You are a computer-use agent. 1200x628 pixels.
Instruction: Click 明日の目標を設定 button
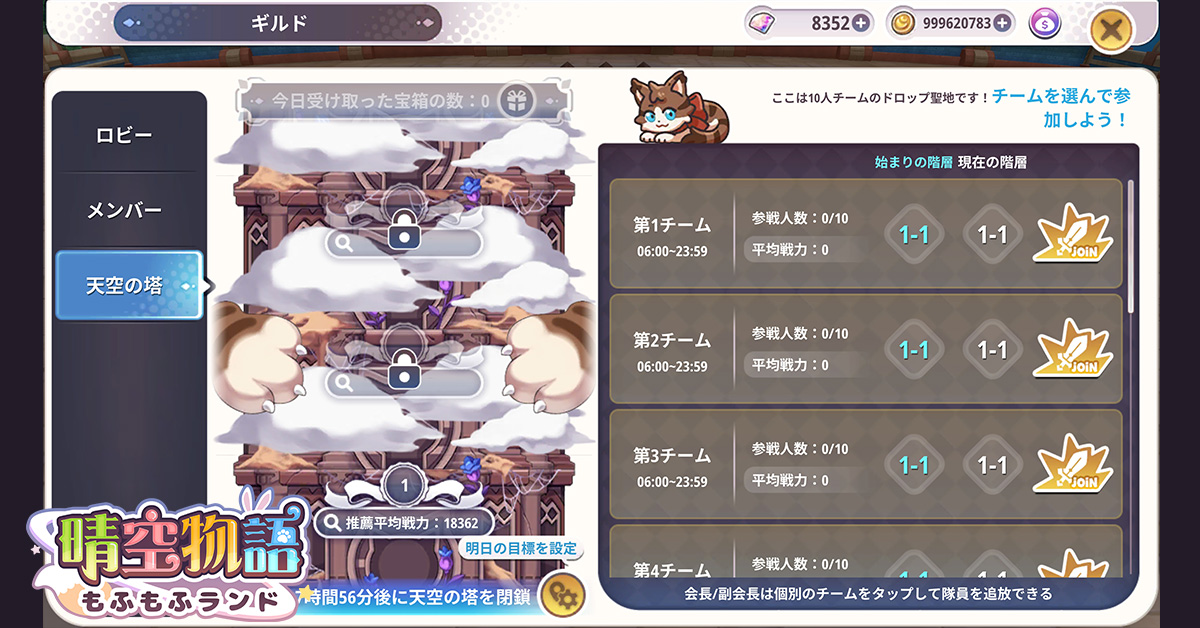point(522,548)
